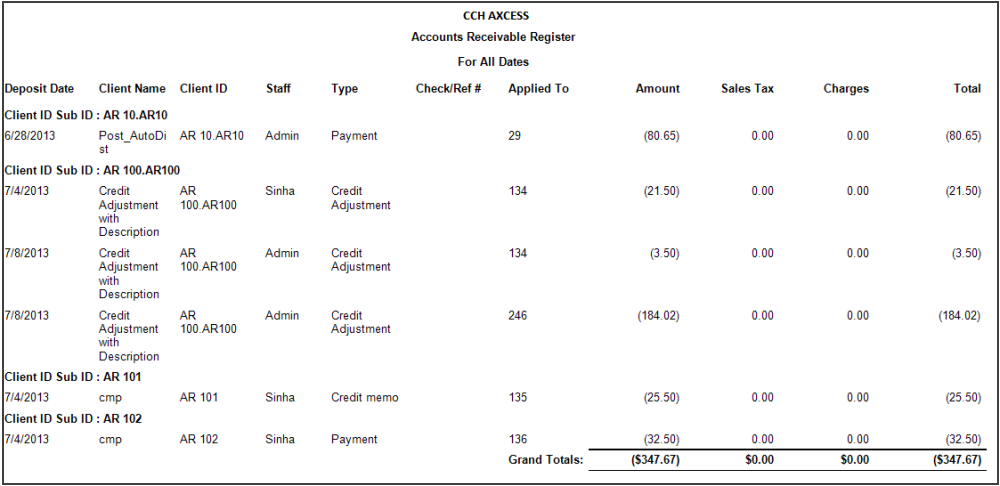Screen dimensions: 1000x486
Task: Select the Accounts Receivable Register report title
Action: (x=493, y=37)
